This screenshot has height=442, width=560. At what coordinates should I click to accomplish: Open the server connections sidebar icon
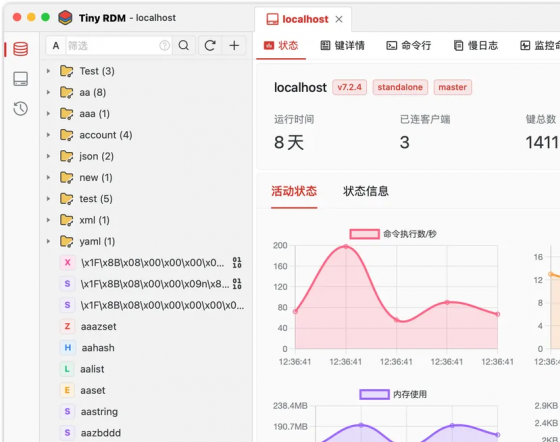click(20, 79)
